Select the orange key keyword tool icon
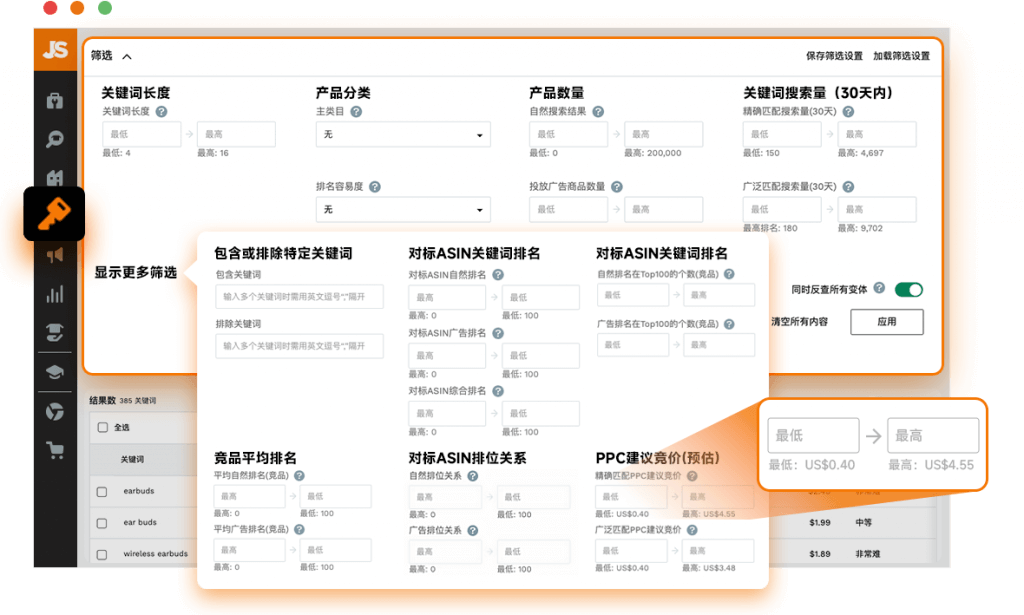This screenshot has width=1024, height=615. (x=54, y=214)
